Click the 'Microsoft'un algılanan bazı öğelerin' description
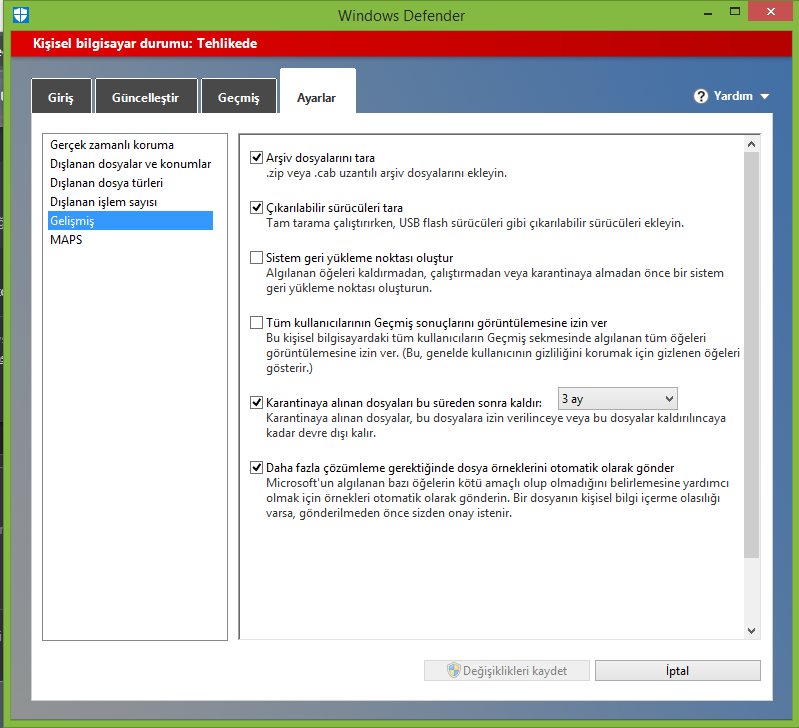This screenshot has width=799, height=728. (x=497, y=498)
